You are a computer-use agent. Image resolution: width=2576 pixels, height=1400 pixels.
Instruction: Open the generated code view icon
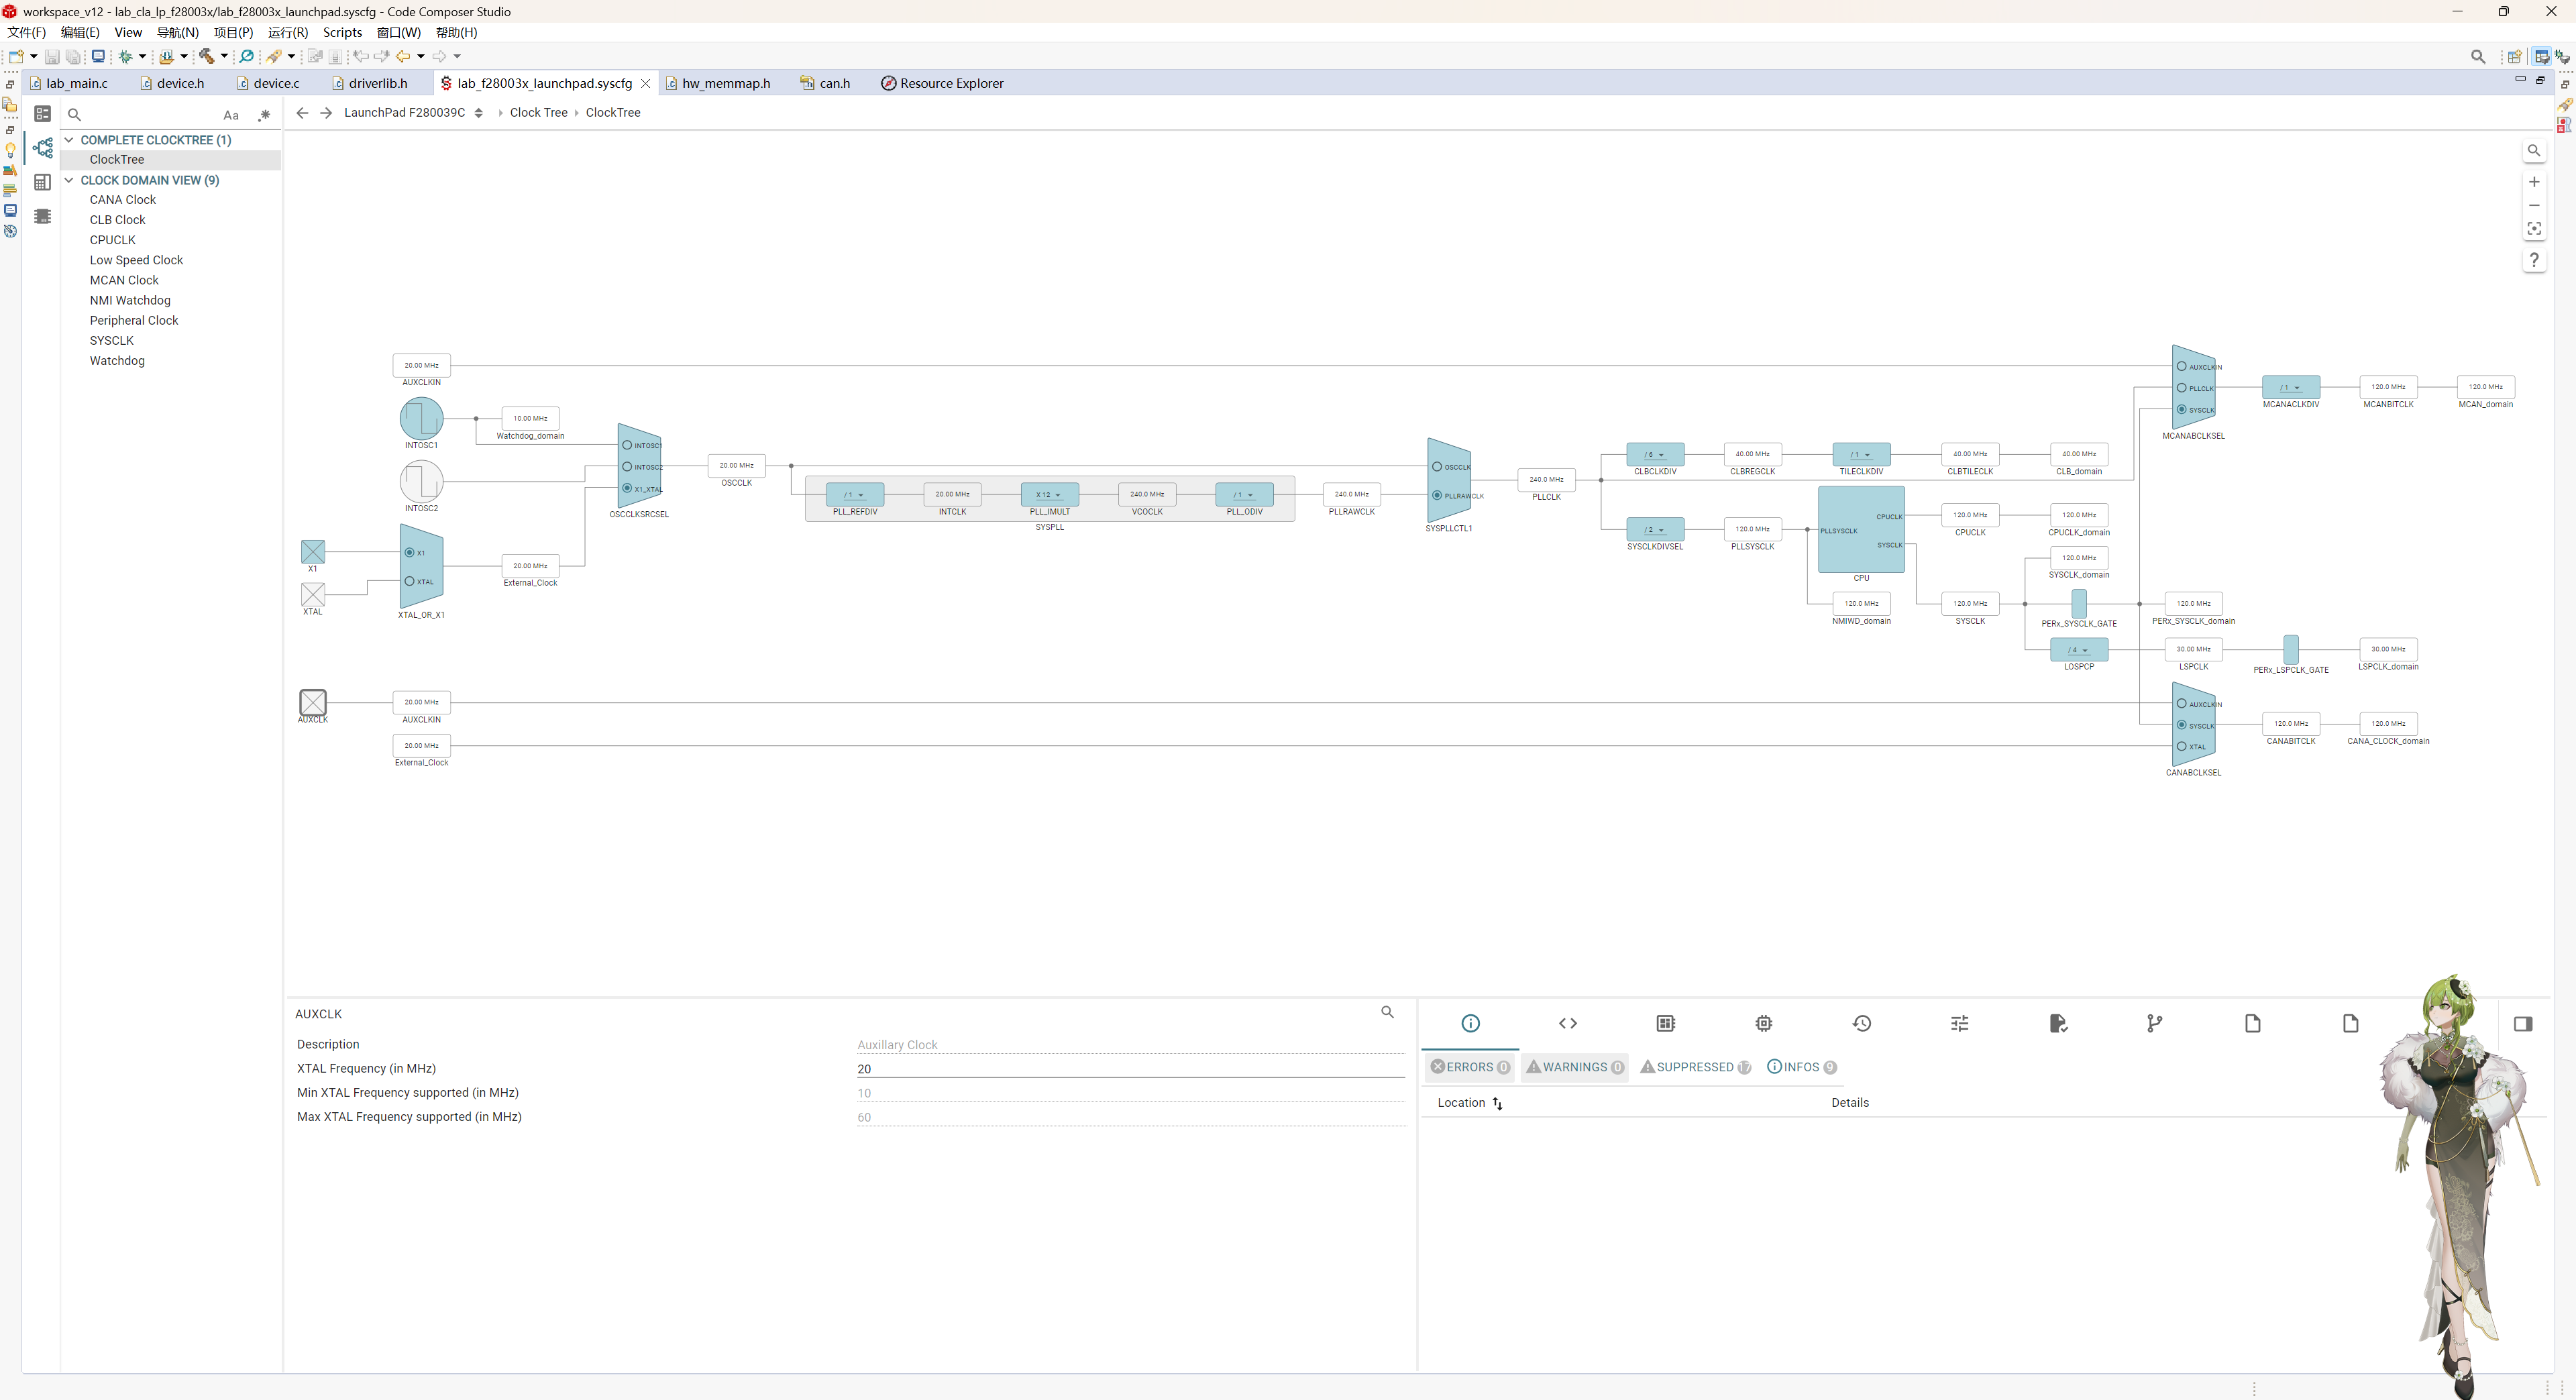click(x=1567, y=1023)
